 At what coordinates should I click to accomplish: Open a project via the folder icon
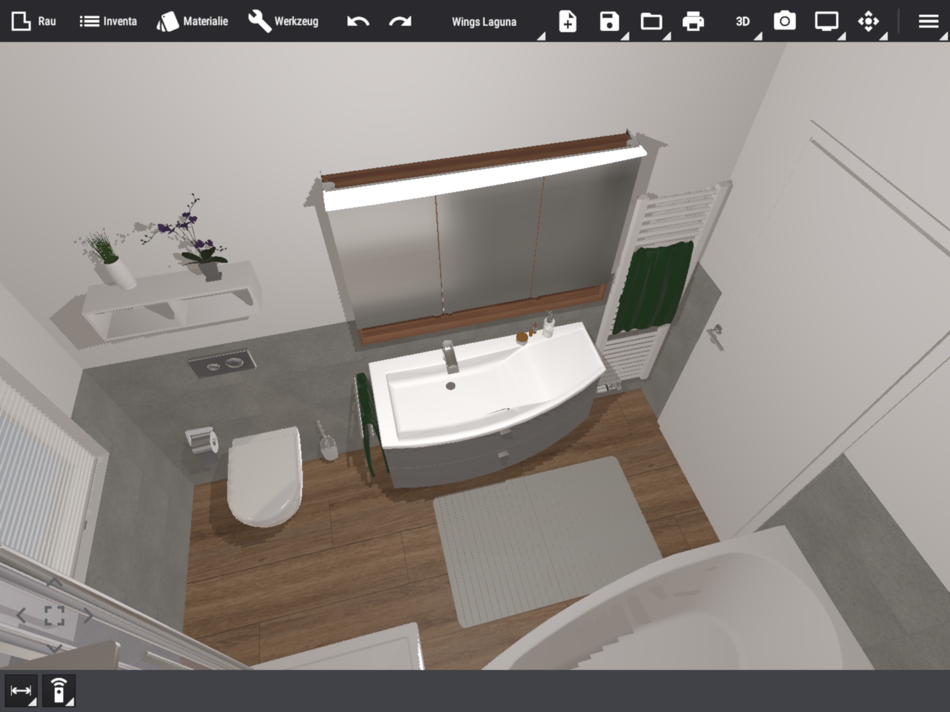click(x=651, y=22)
